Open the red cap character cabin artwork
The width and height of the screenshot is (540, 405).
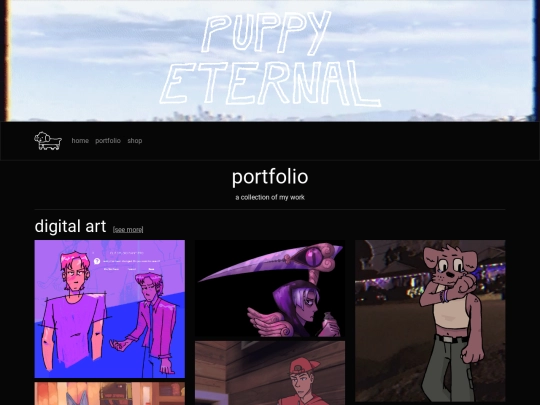(270, 373)
